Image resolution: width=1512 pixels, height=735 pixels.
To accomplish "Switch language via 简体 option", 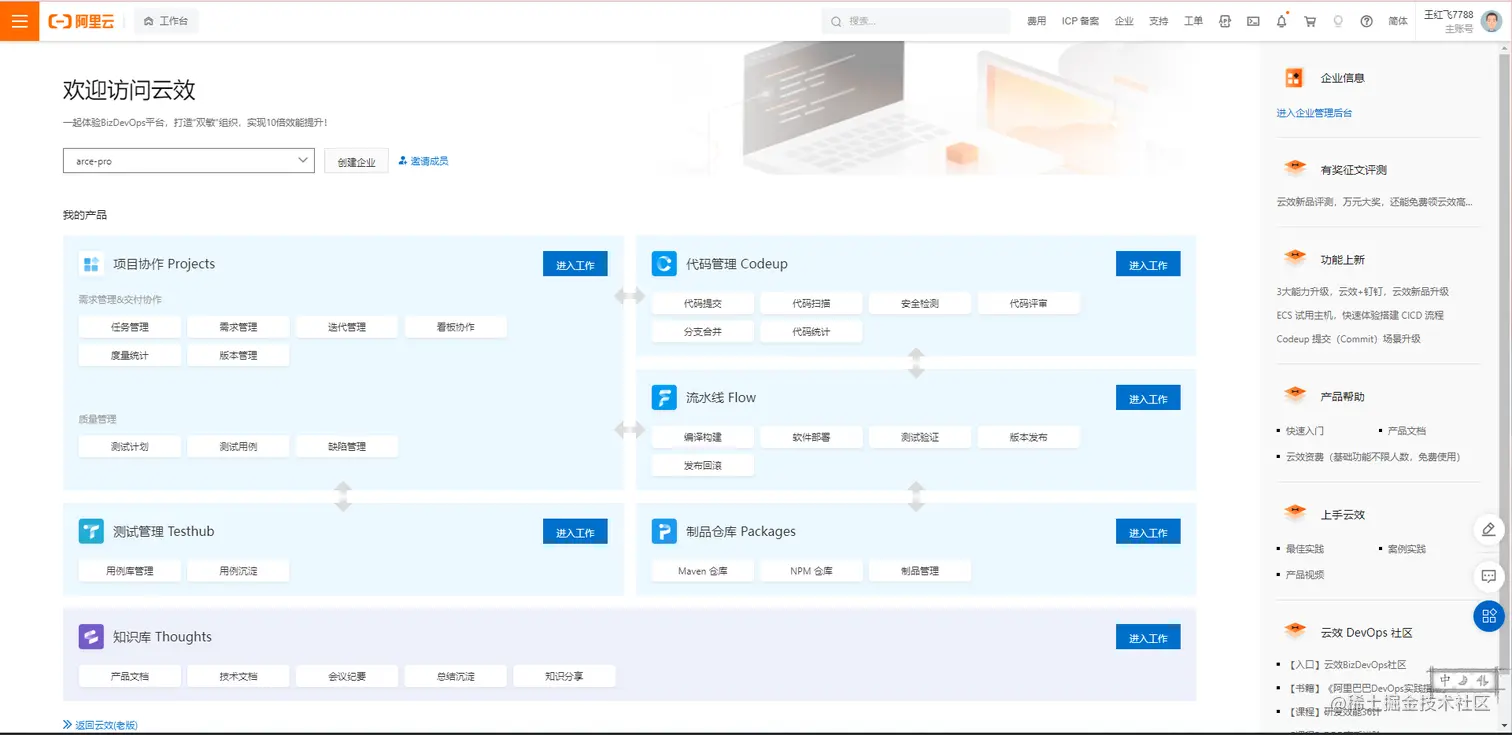I will (1398, 21).
